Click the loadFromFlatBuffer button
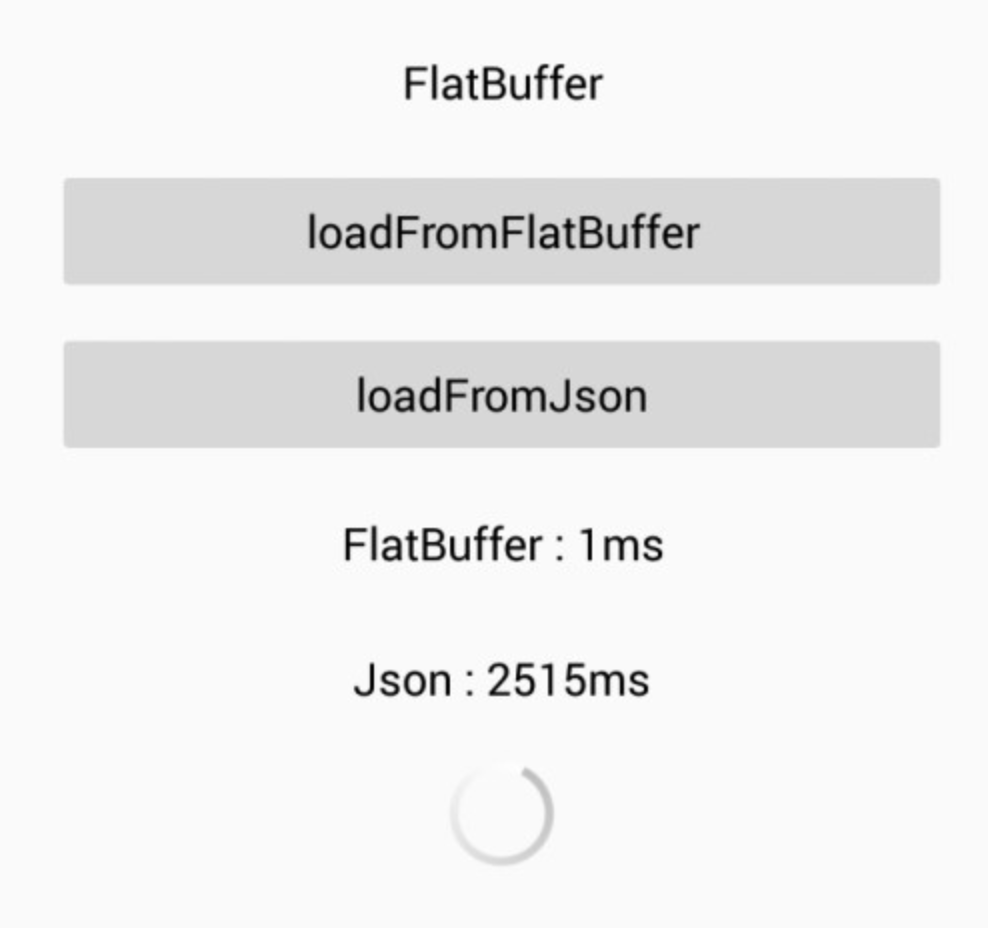The height and width of the screenshot is (928, 988). [502, 231]
